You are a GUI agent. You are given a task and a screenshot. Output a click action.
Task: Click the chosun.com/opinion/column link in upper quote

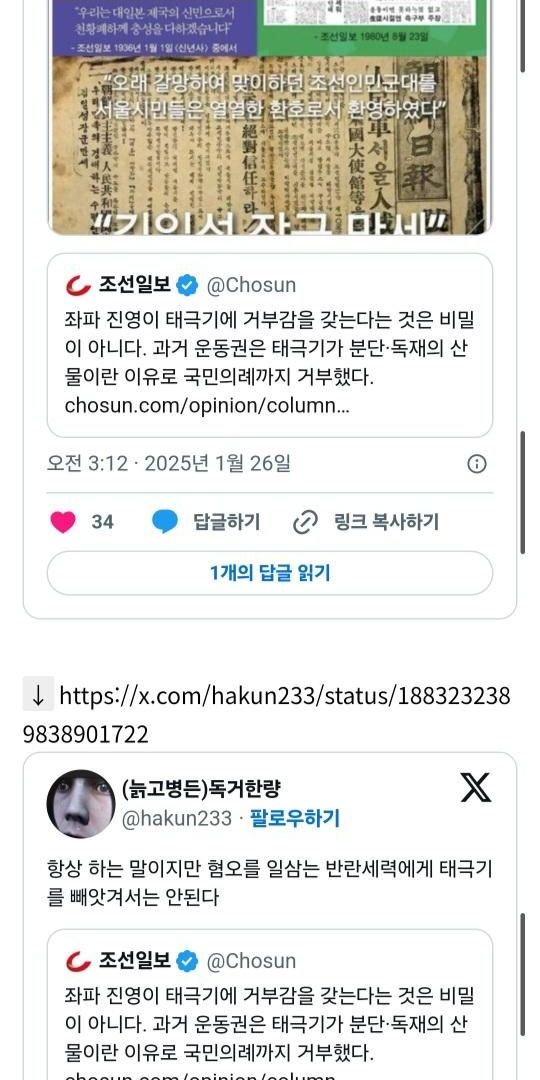click(207, 406)
